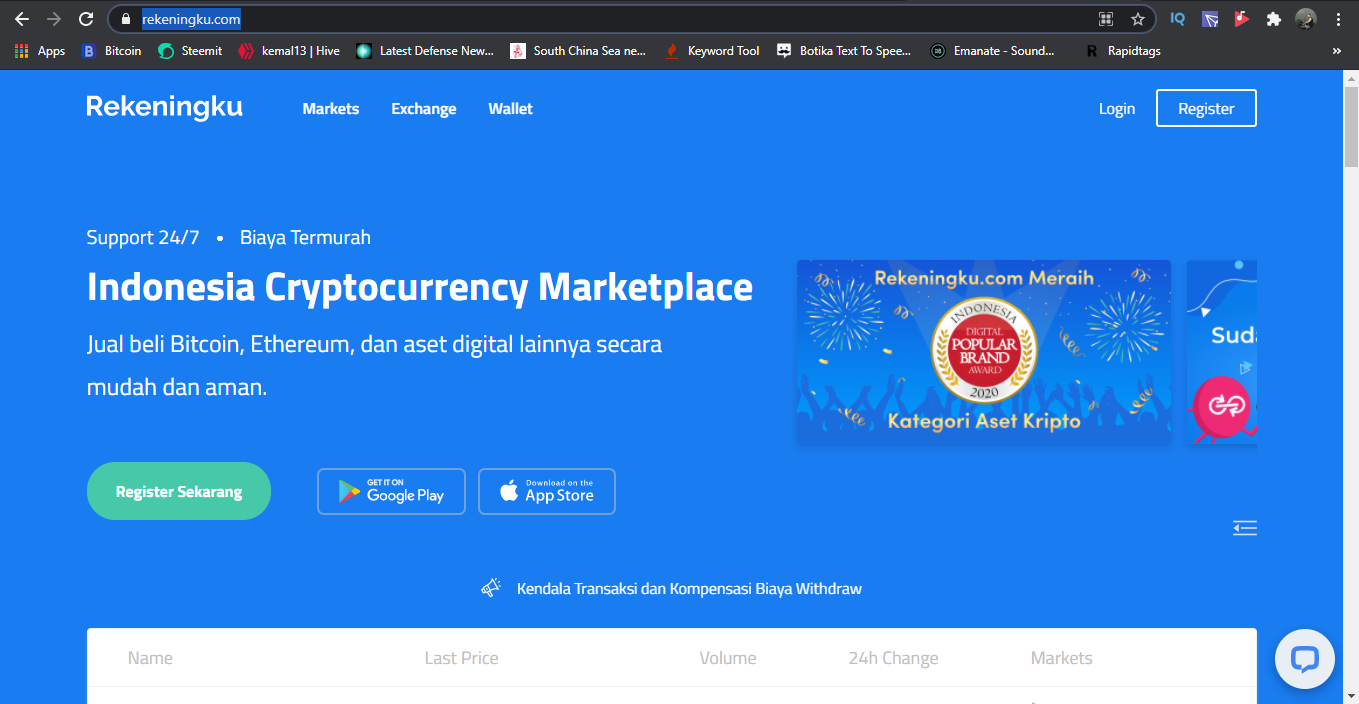This screenshot has width=1359, height=704.
Task: Get the app on Google Play
Action: (391, 492)
